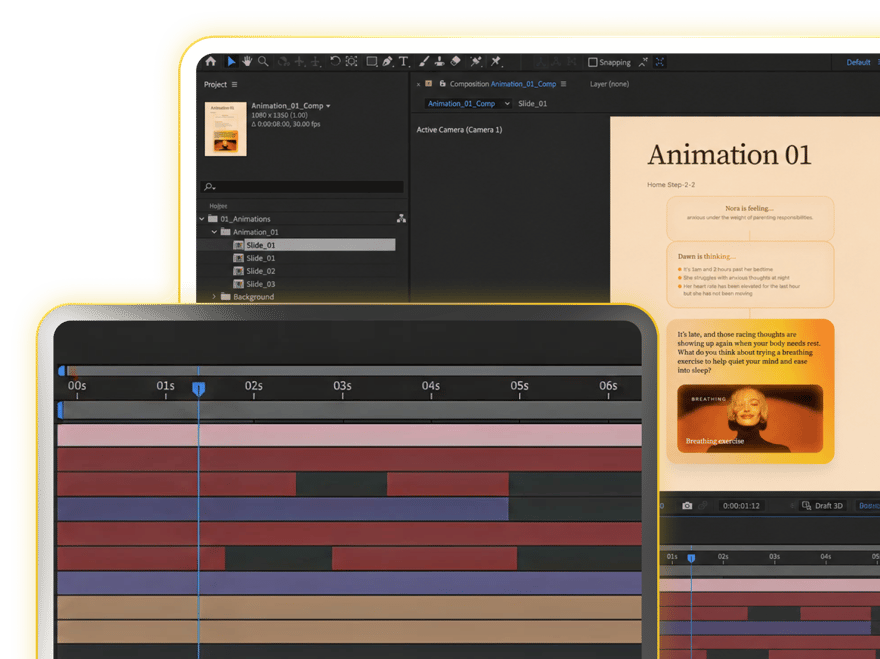Select the Roto Brush tool

pyautogui.click(x=476, y=61)
